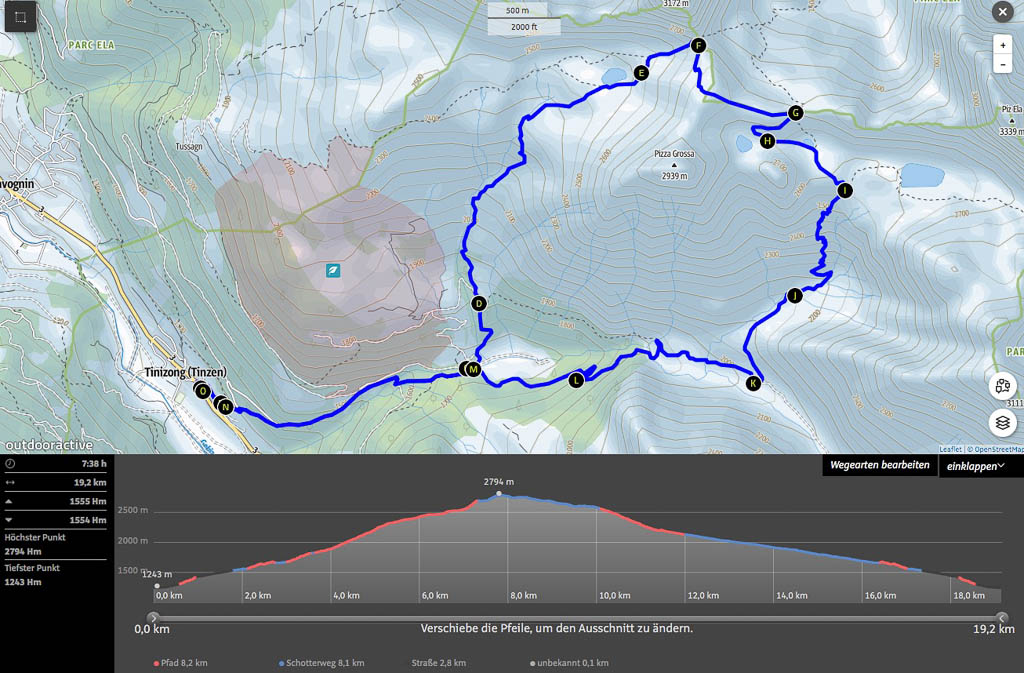Open the map layers stack icon
1024x673 pixels.
click(1003, 423)
